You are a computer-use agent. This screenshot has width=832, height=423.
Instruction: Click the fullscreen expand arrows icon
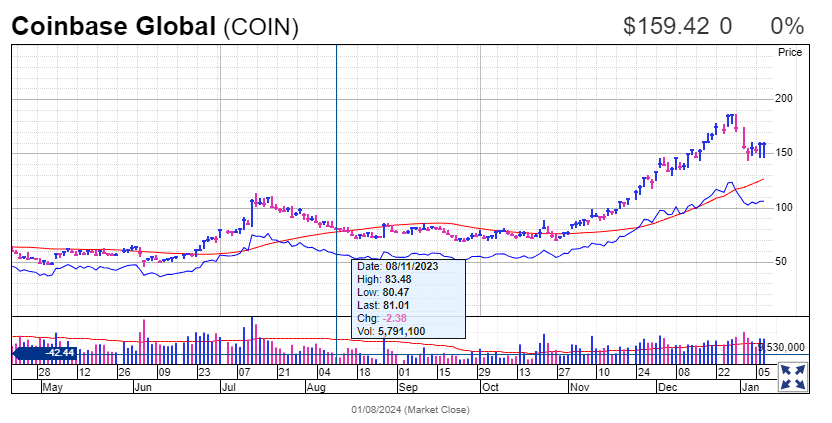coord(794,377)
